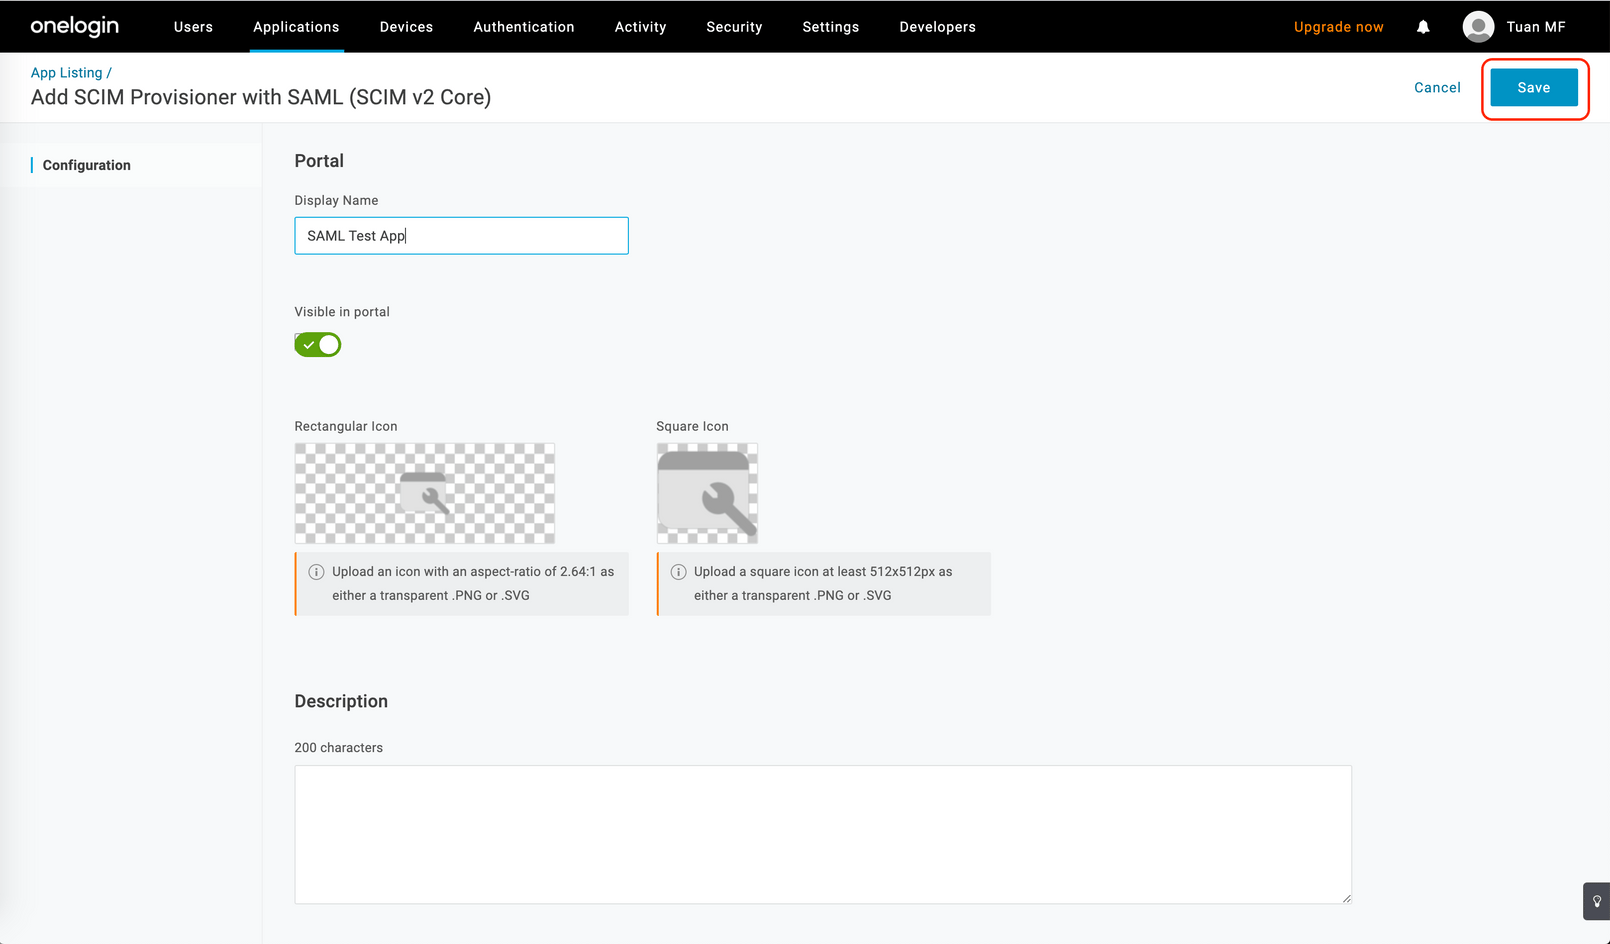Click the Portal section heading
1610x944 pixels.
pos(319,161)
